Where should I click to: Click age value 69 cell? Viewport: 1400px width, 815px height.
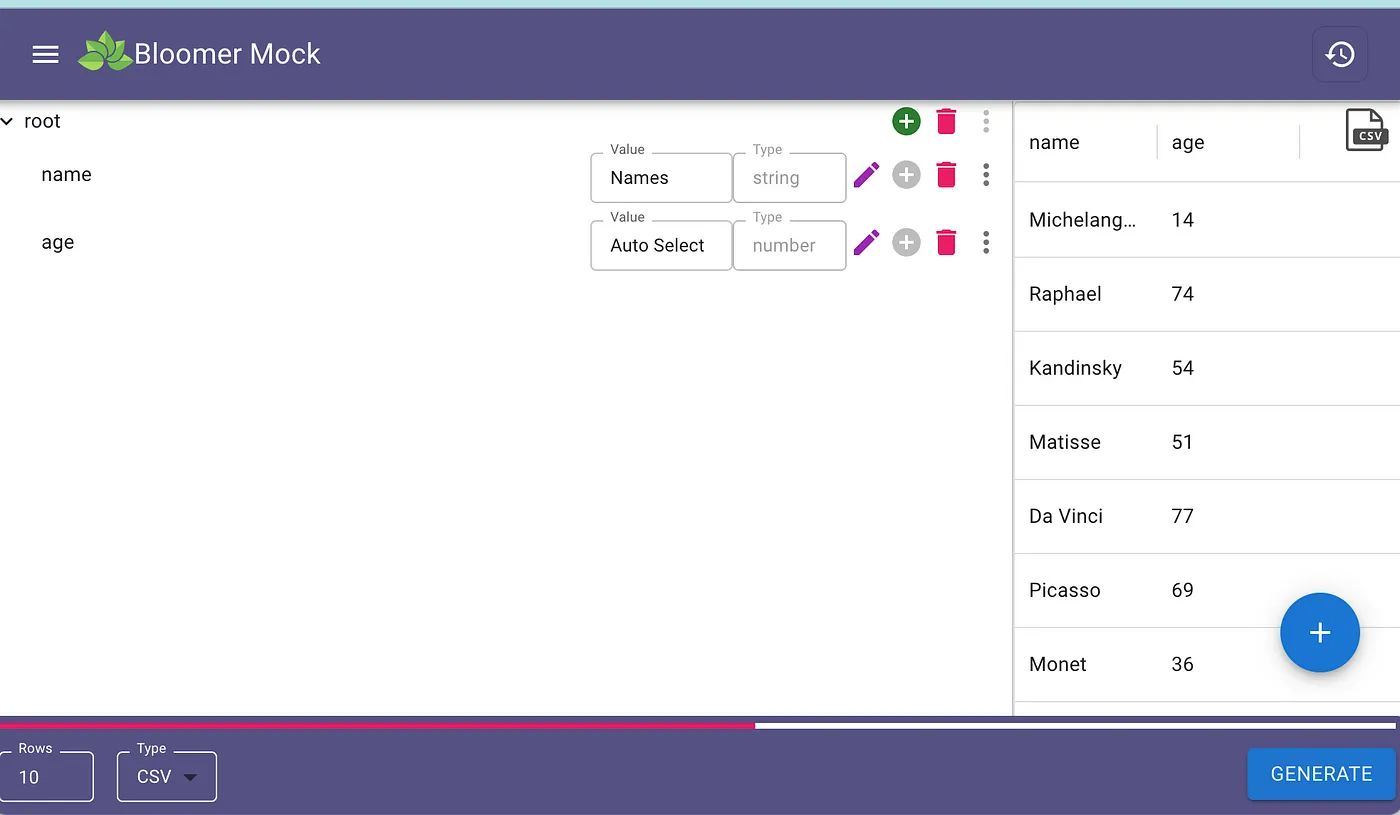click(x=1228, y=590)
